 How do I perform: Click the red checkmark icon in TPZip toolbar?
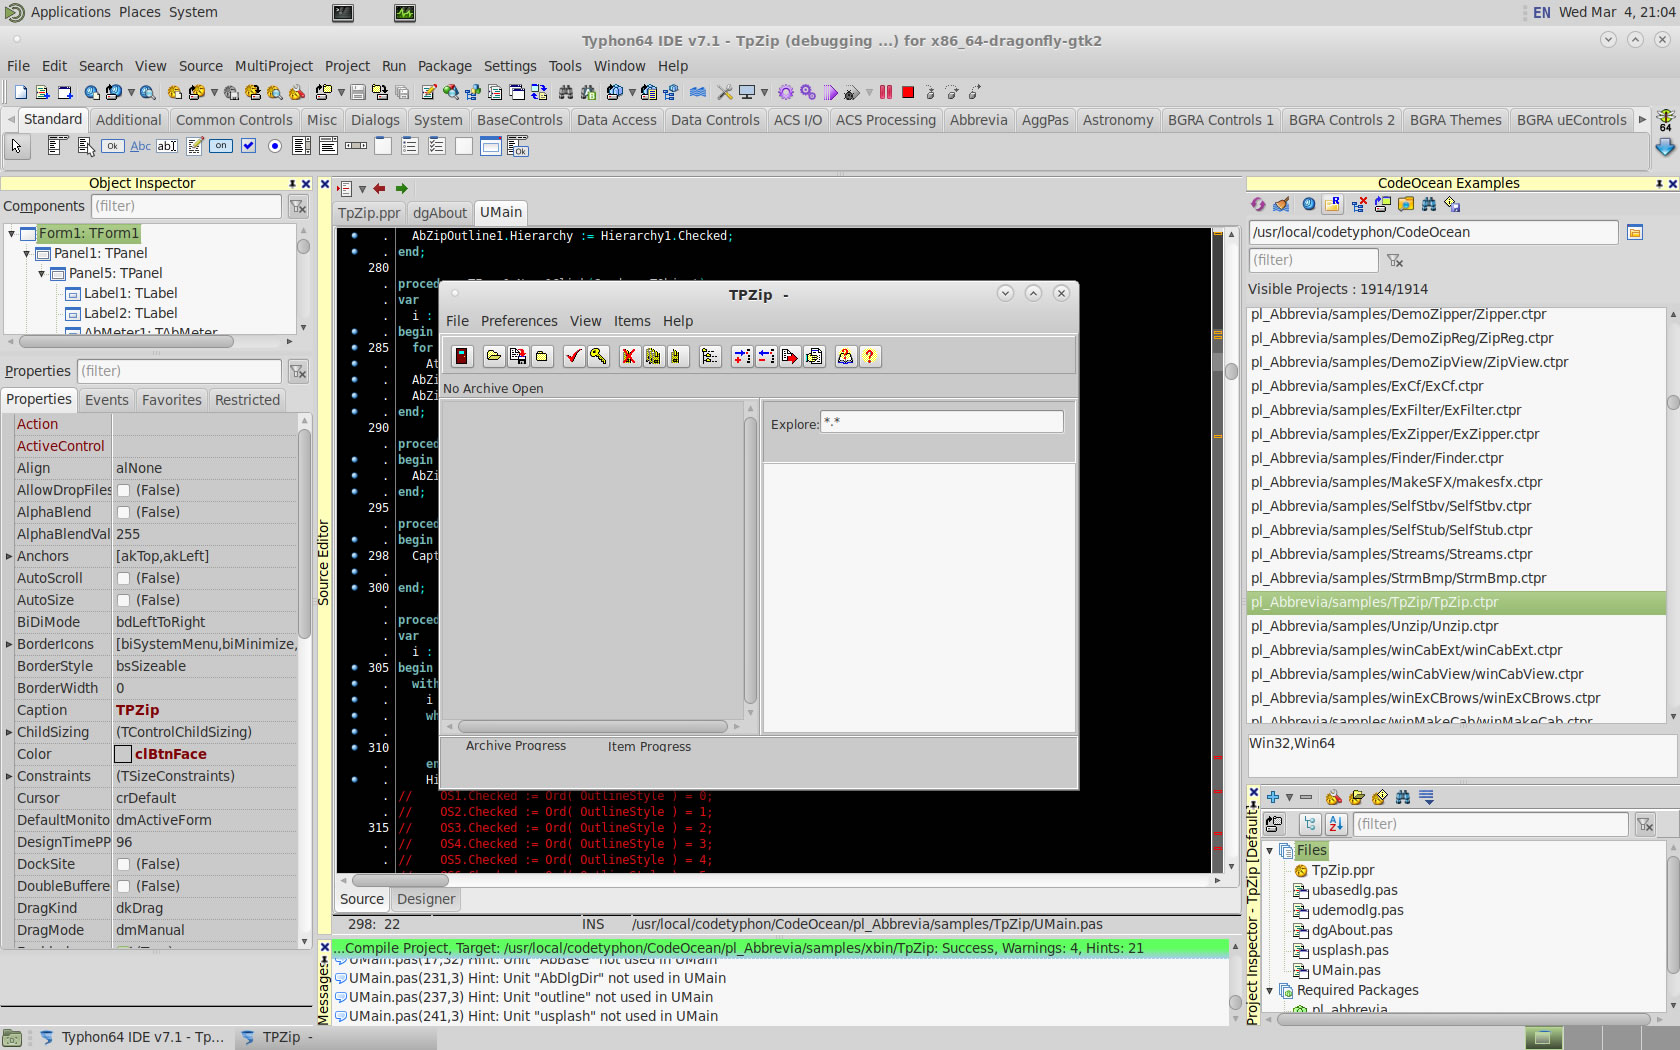[x=573, y=356]
